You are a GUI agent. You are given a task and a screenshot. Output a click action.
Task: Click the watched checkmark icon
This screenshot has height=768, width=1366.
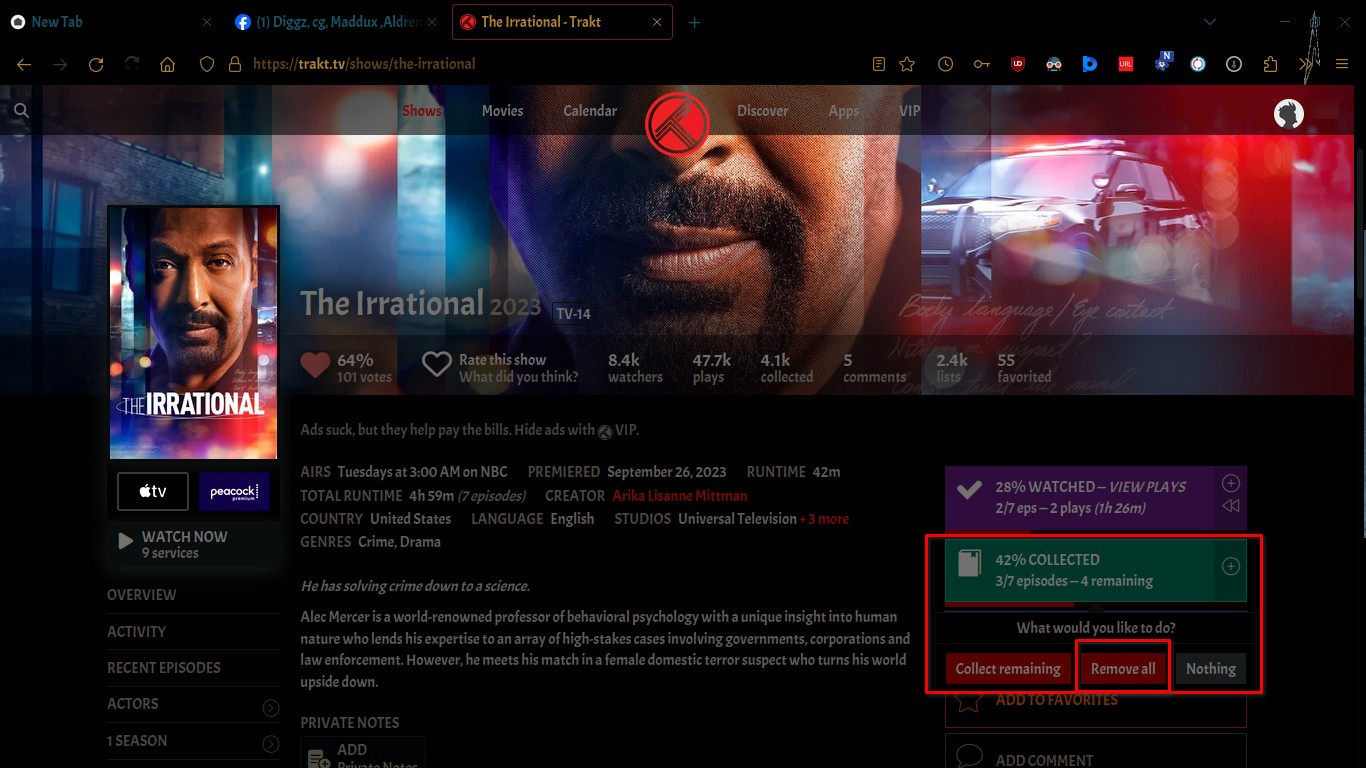(968, 490)
